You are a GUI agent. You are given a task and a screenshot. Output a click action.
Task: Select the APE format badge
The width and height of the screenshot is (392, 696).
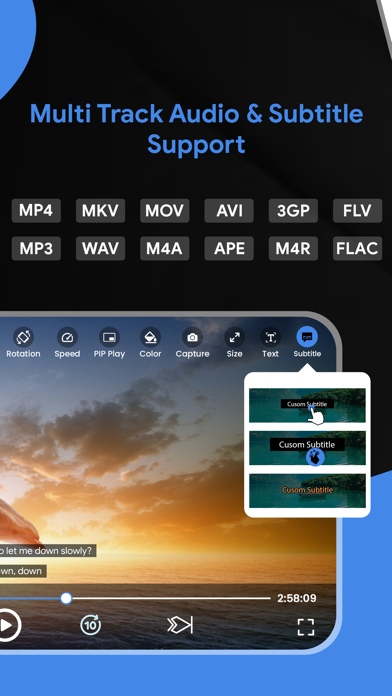click(229, 249)
